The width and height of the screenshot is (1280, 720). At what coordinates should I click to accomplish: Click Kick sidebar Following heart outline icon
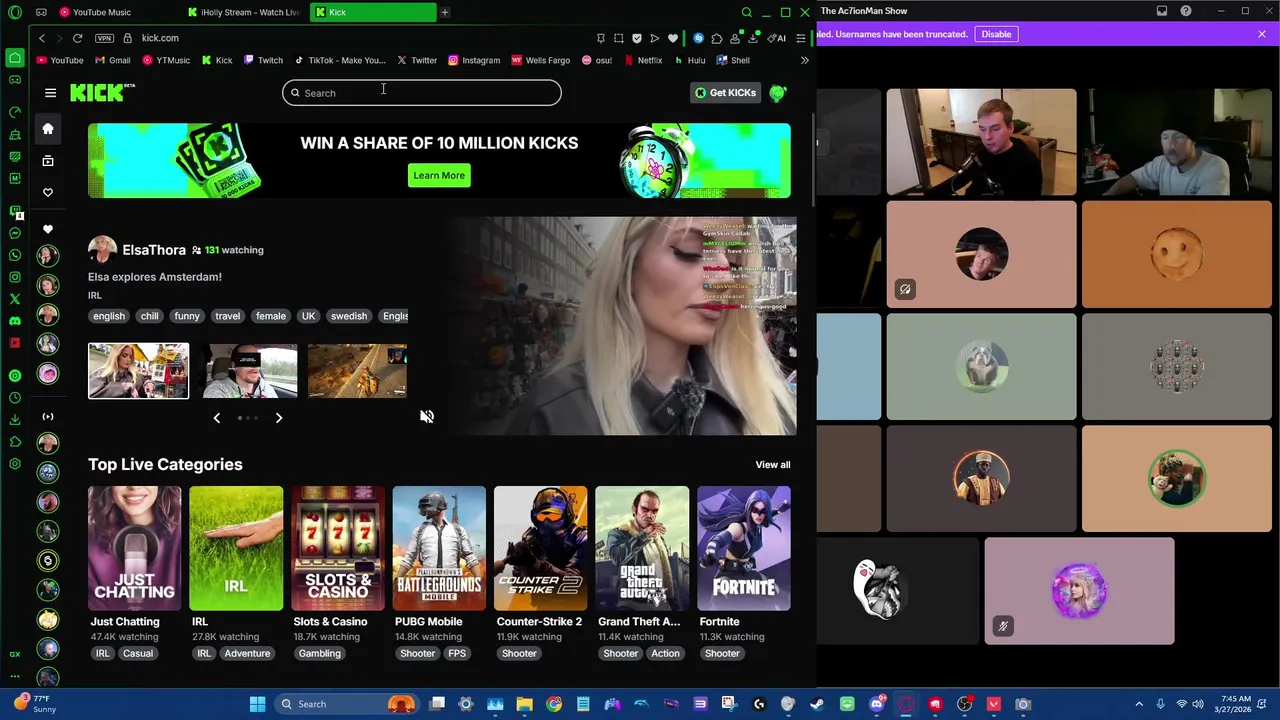[48, 192]
